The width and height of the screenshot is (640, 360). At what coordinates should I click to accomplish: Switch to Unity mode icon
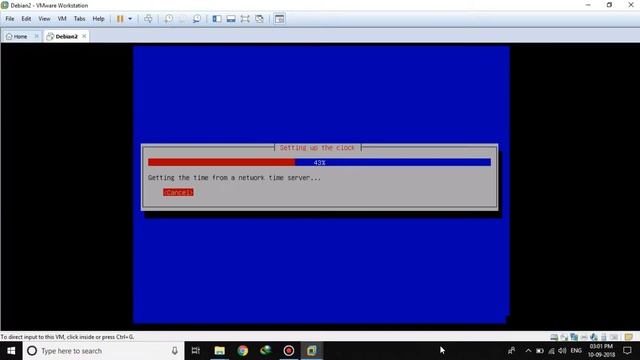pos(259,19)
